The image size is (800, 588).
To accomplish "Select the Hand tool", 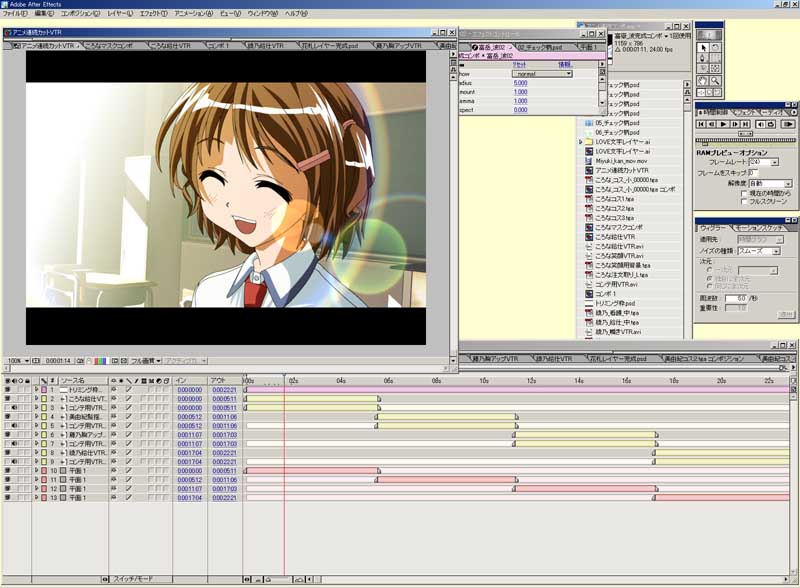I will pyautogui.click(x=703, y=81).
